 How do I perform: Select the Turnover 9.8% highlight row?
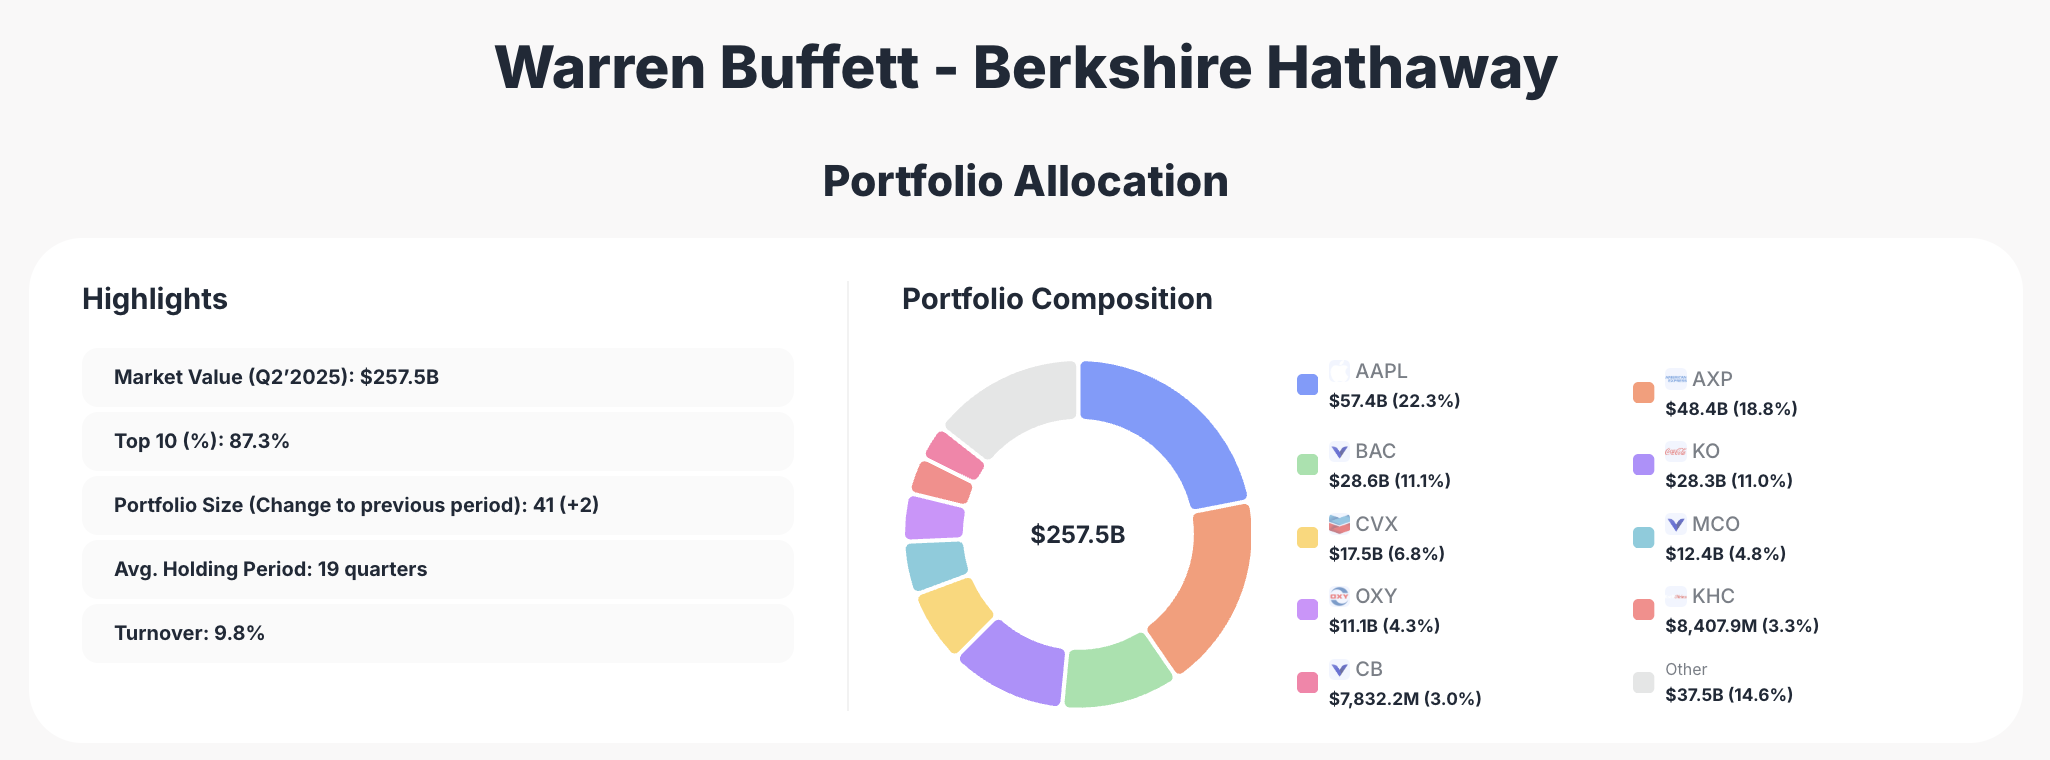438,633
